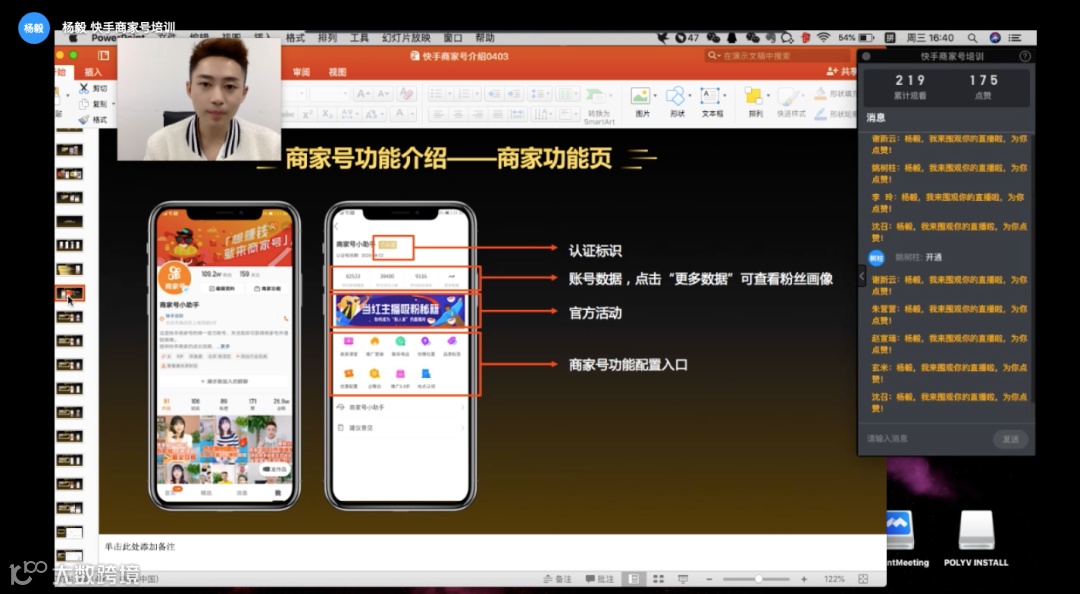1080x594 pixels.
Task: Click the Text Box (文本框) icon
Action: tap(709, 96)
